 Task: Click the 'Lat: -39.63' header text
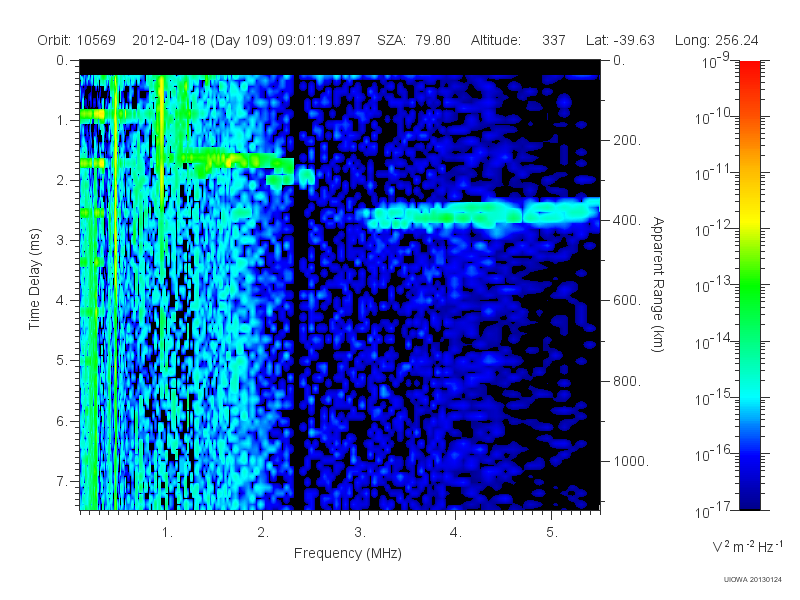(620, 40)
